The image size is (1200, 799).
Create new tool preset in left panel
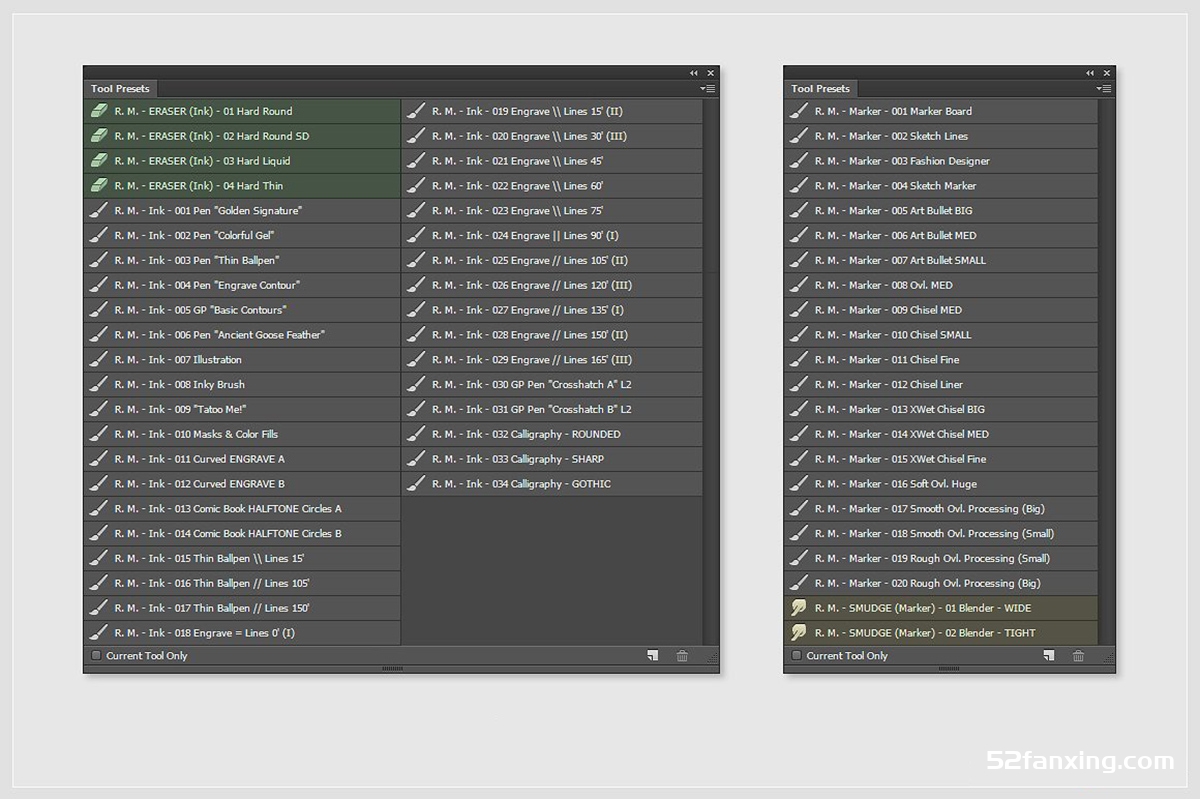pyautogui.click(x=652, y=656)
